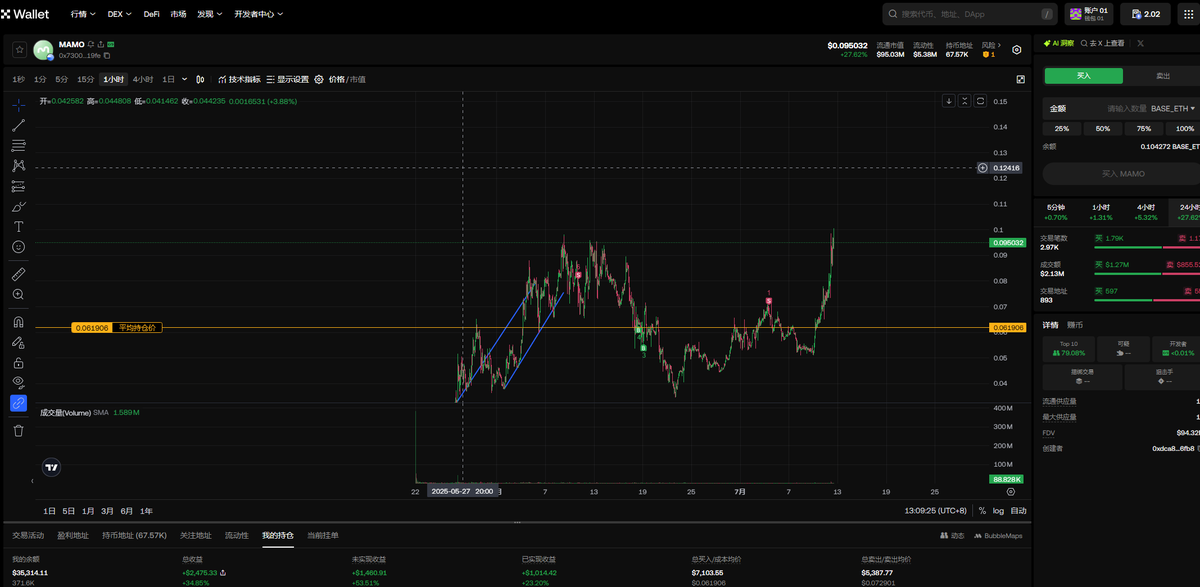Close the AI insight bar with X
1200x587 pixels.
tap(1141, 44)
